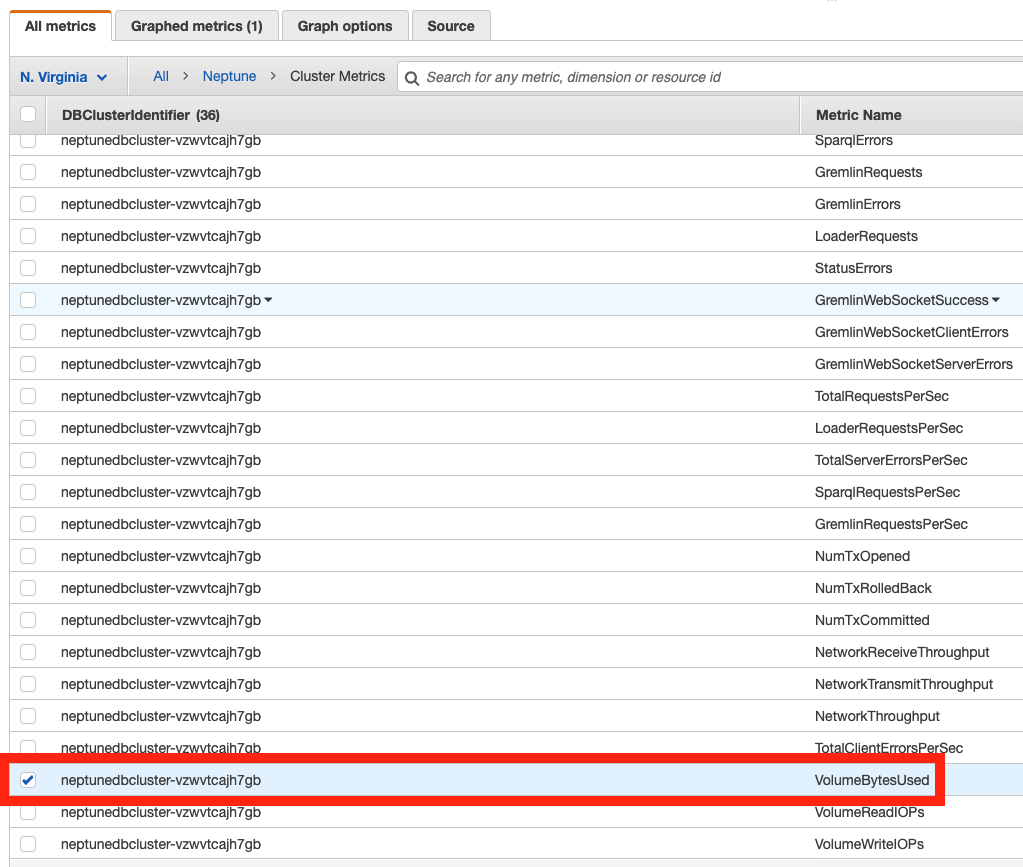Uncheck the VolumeBytesUsed metric checkbox
Screen dimensions: 1023x867
pos(28,780)
